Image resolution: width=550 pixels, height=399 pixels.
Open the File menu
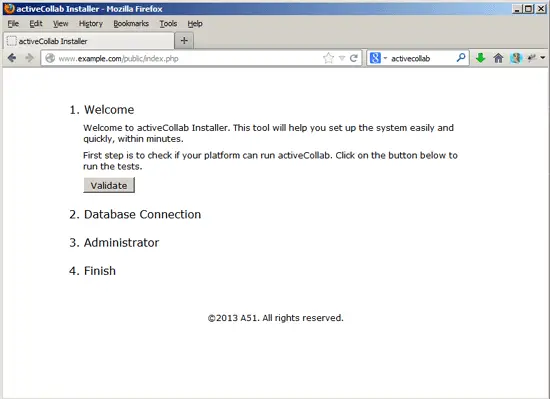(13, 23)
